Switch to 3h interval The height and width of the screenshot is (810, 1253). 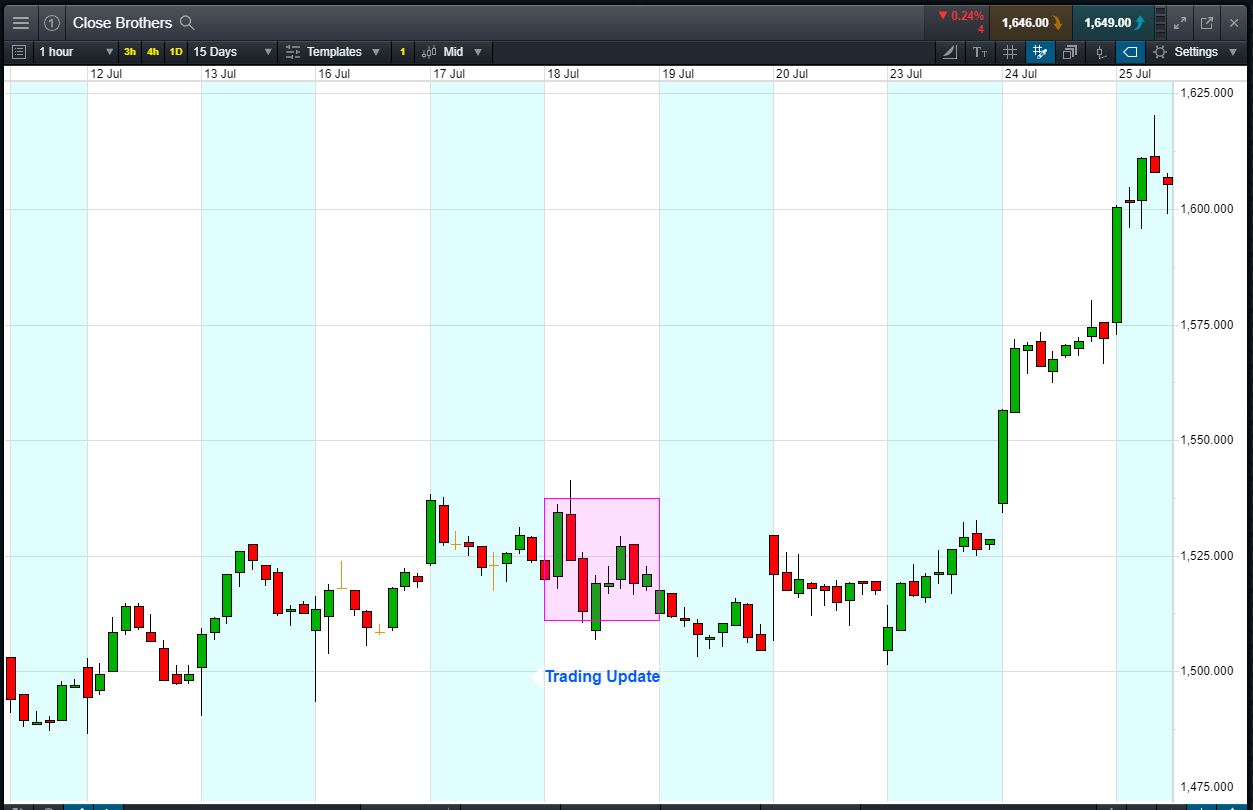tap(130, 51)
